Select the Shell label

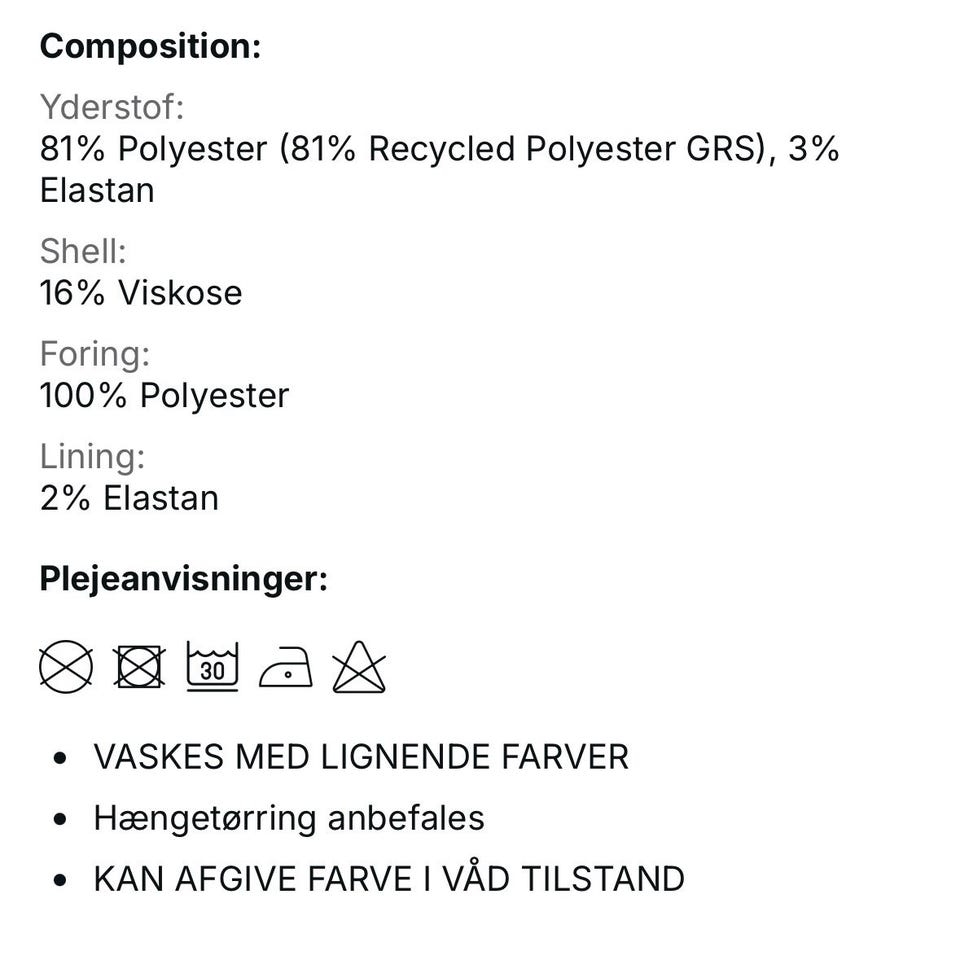[83, 251]
